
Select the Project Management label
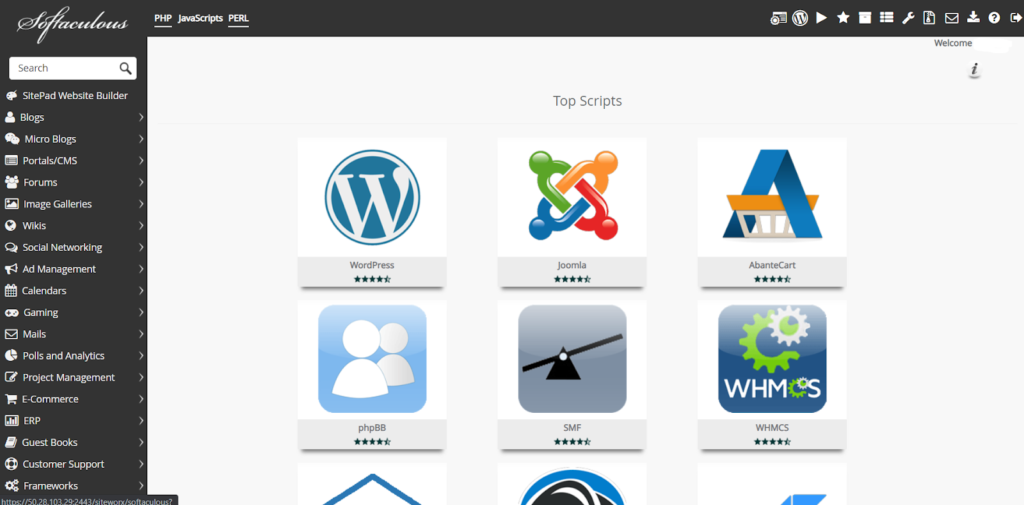[x=69, y=378]
